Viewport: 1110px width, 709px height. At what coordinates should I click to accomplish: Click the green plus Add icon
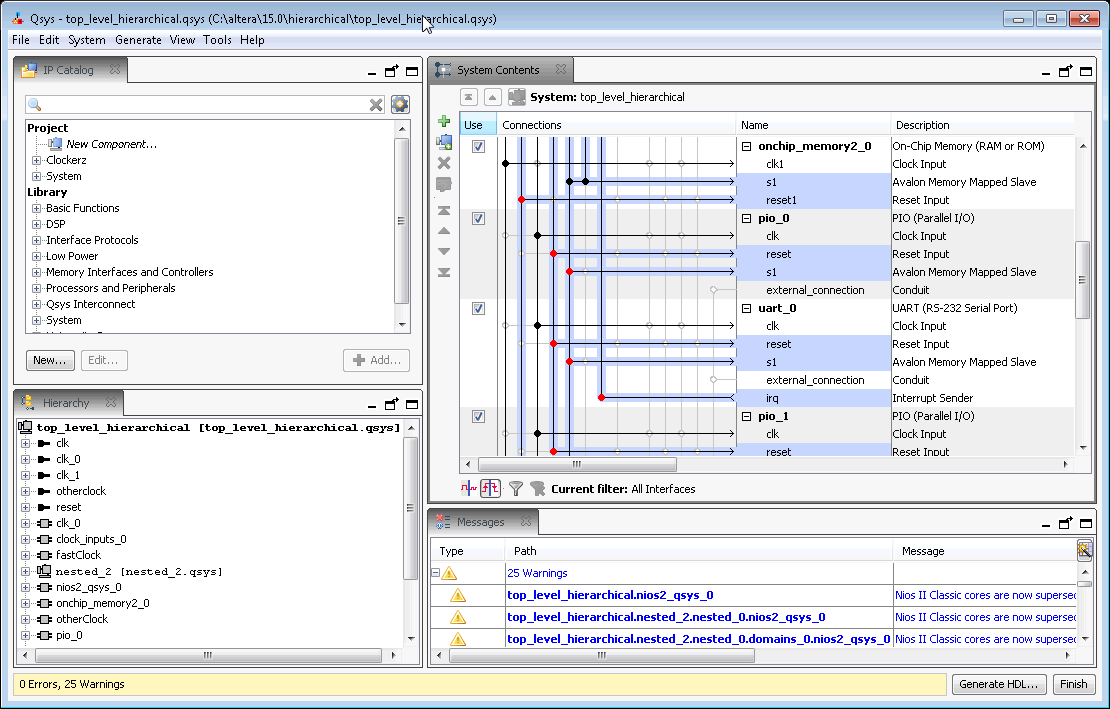pos(444,121)
